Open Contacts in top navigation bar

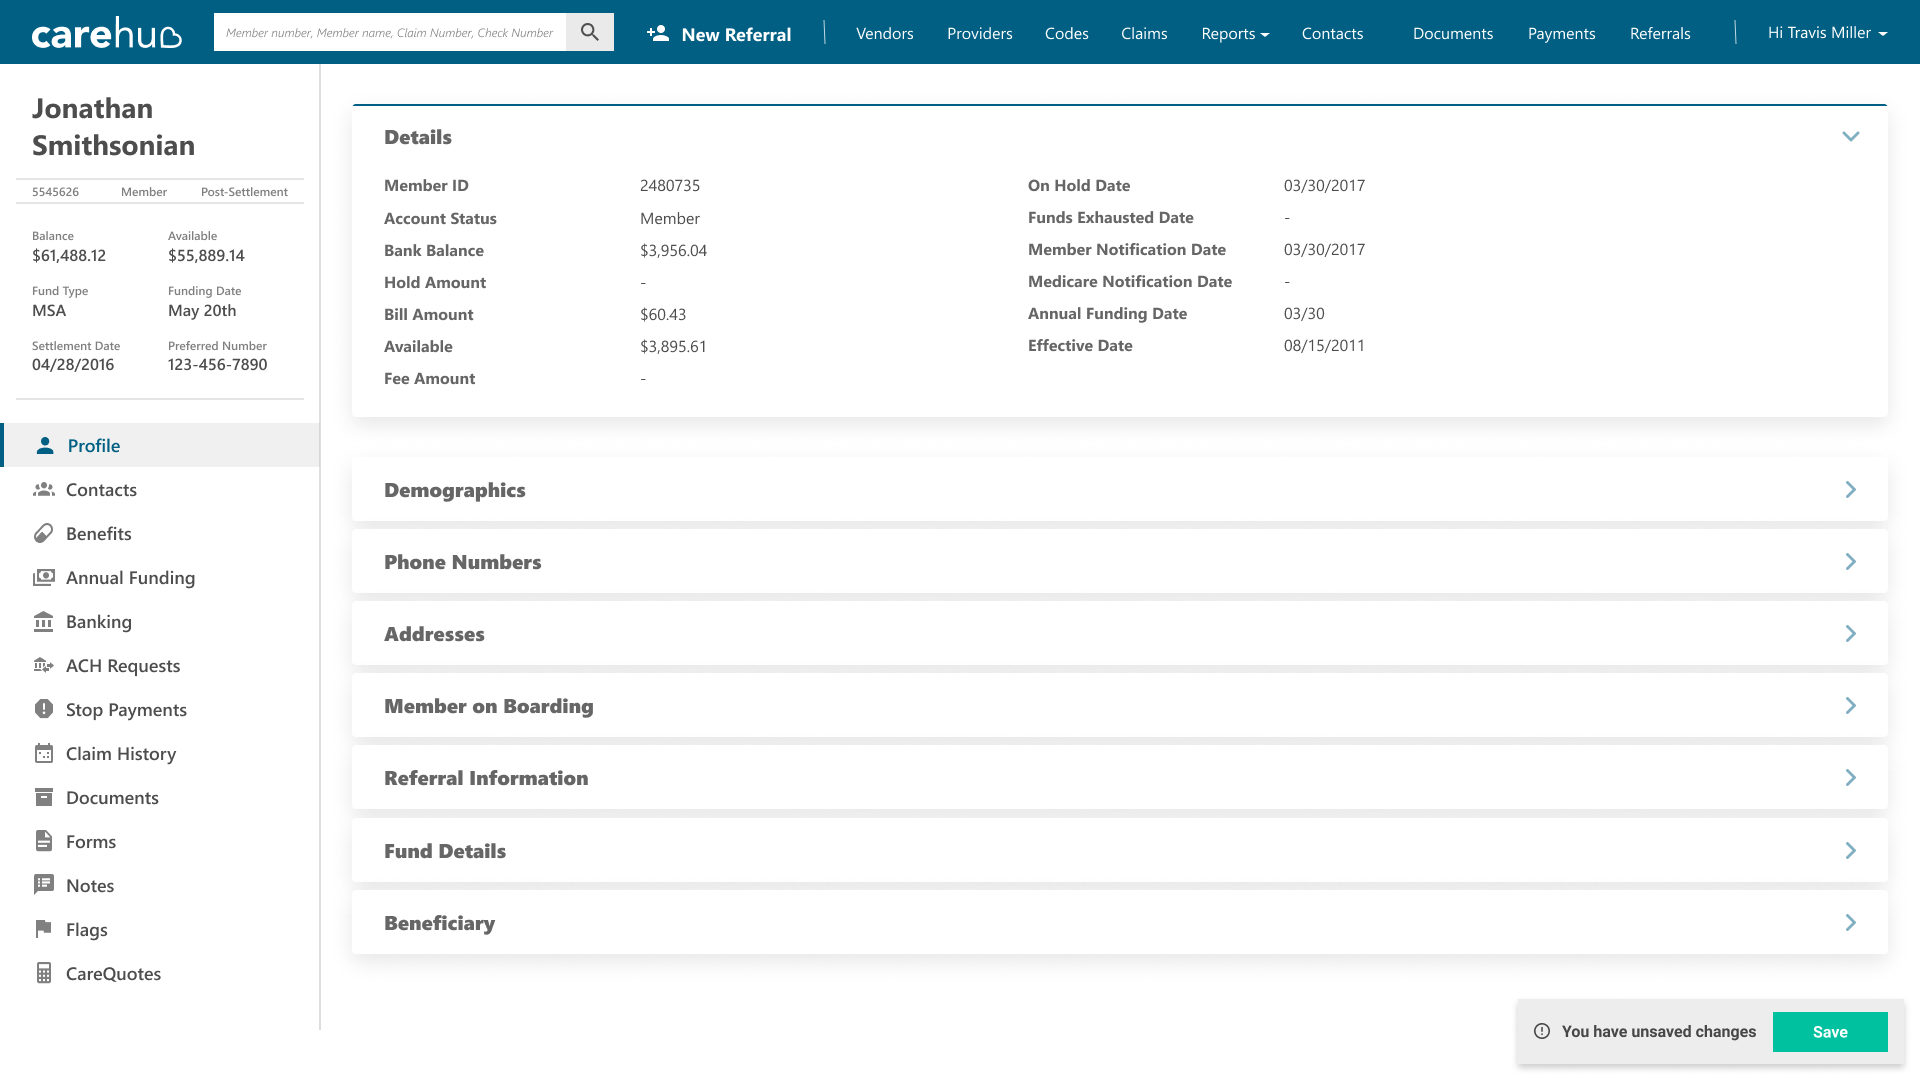(1332, 33)
